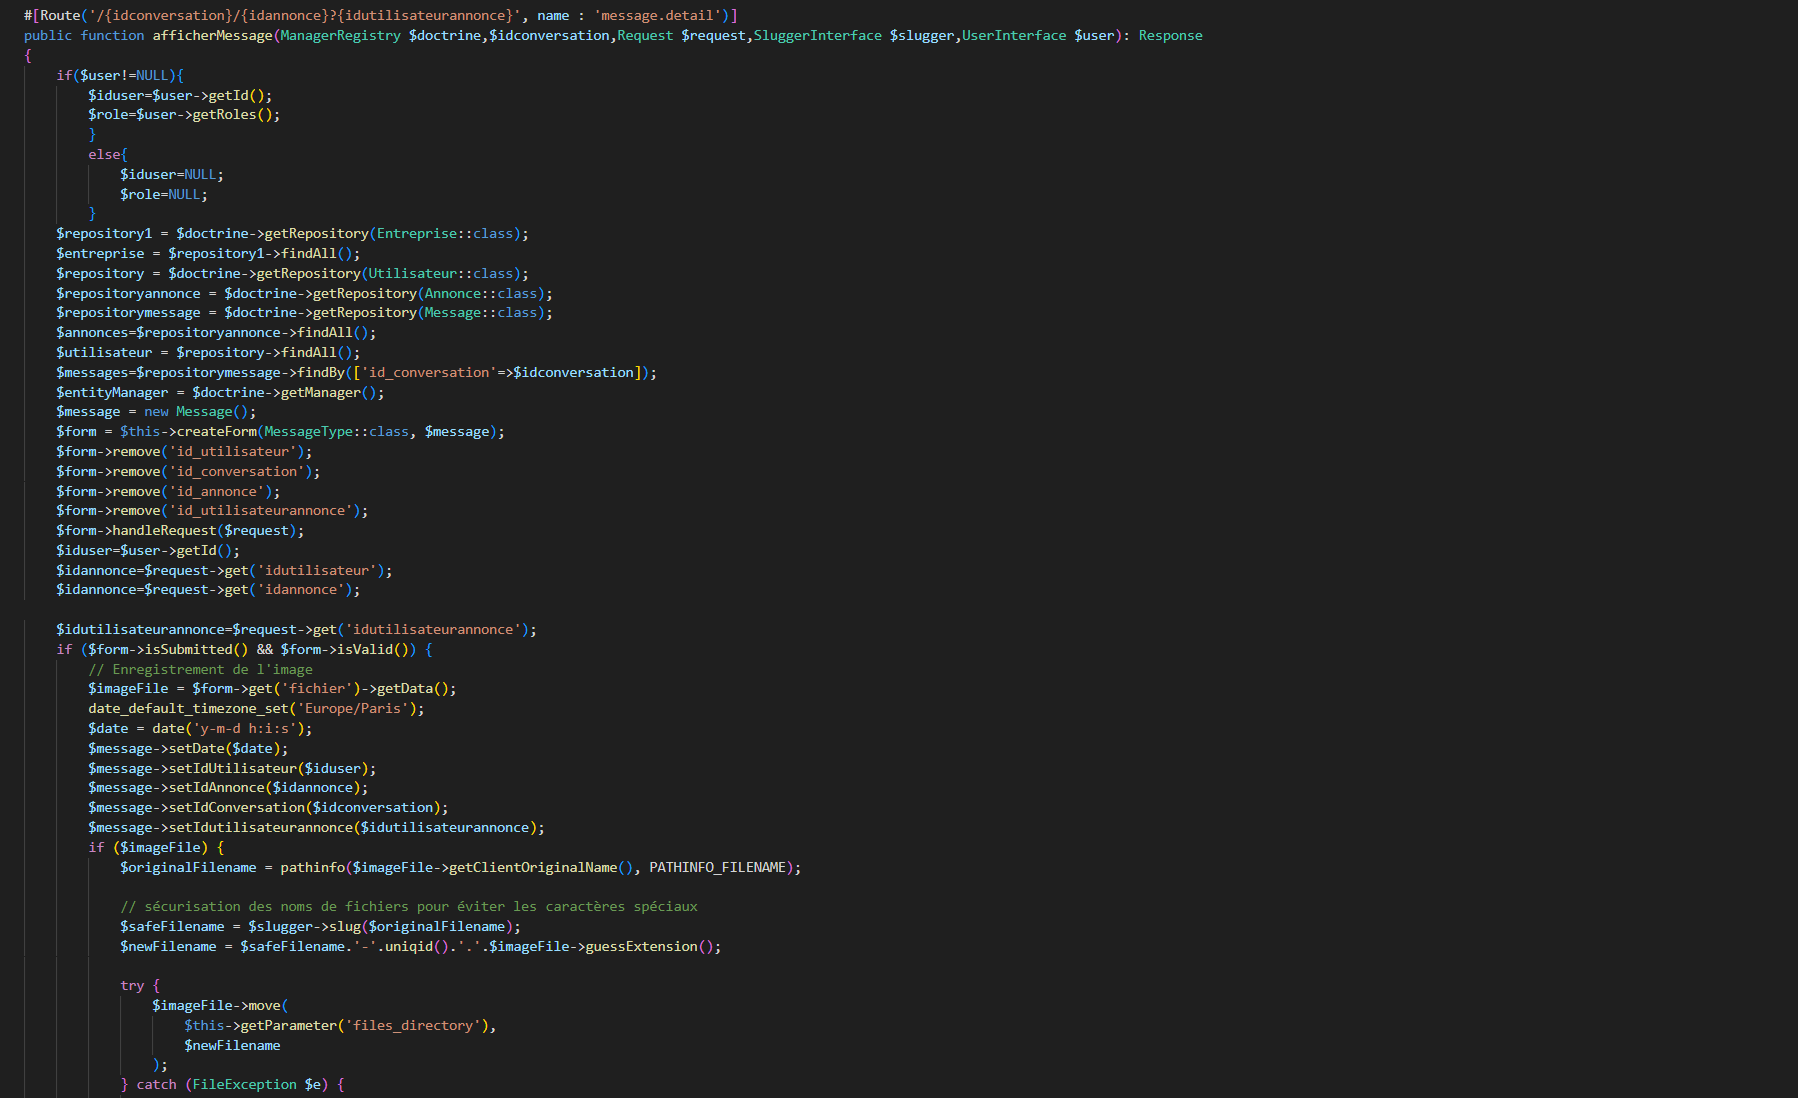This screenshot has width=1798, height=1098.
Task: Click the ManagerRegistry type hint
Action: point(340,35)
